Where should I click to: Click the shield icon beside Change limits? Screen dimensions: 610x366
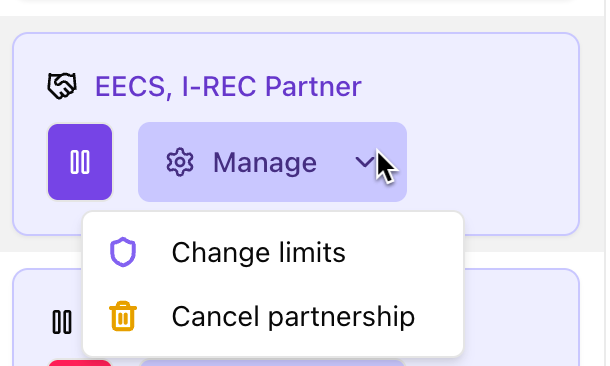pos(123,252)
